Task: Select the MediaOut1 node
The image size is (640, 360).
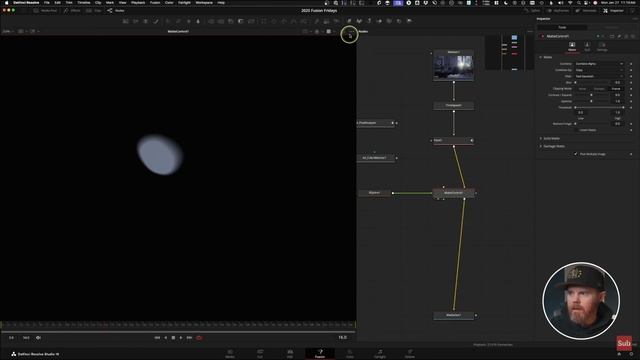Action: (453, 315)
